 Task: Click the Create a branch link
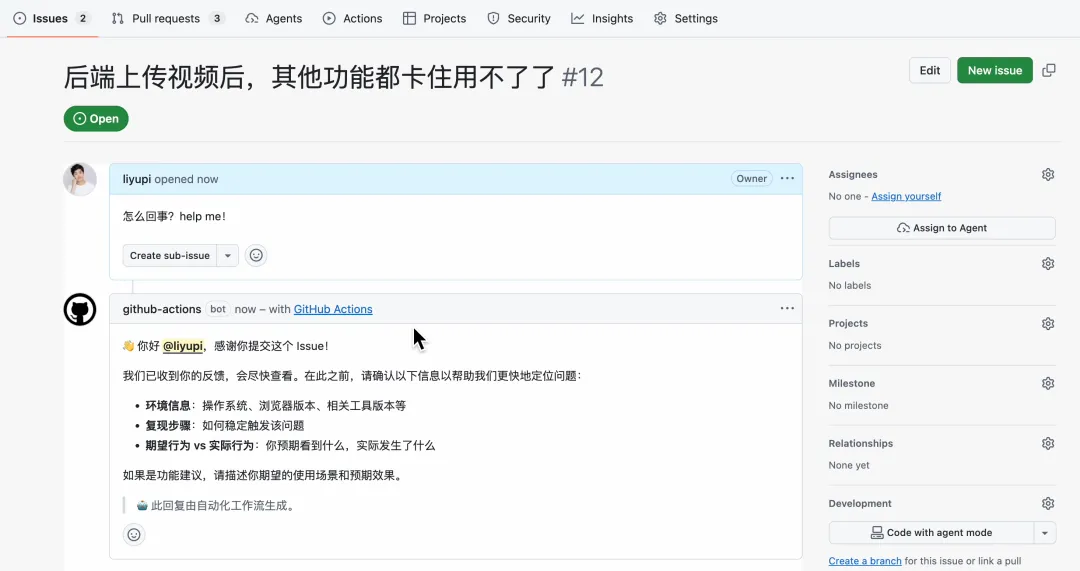pos(864,561)
